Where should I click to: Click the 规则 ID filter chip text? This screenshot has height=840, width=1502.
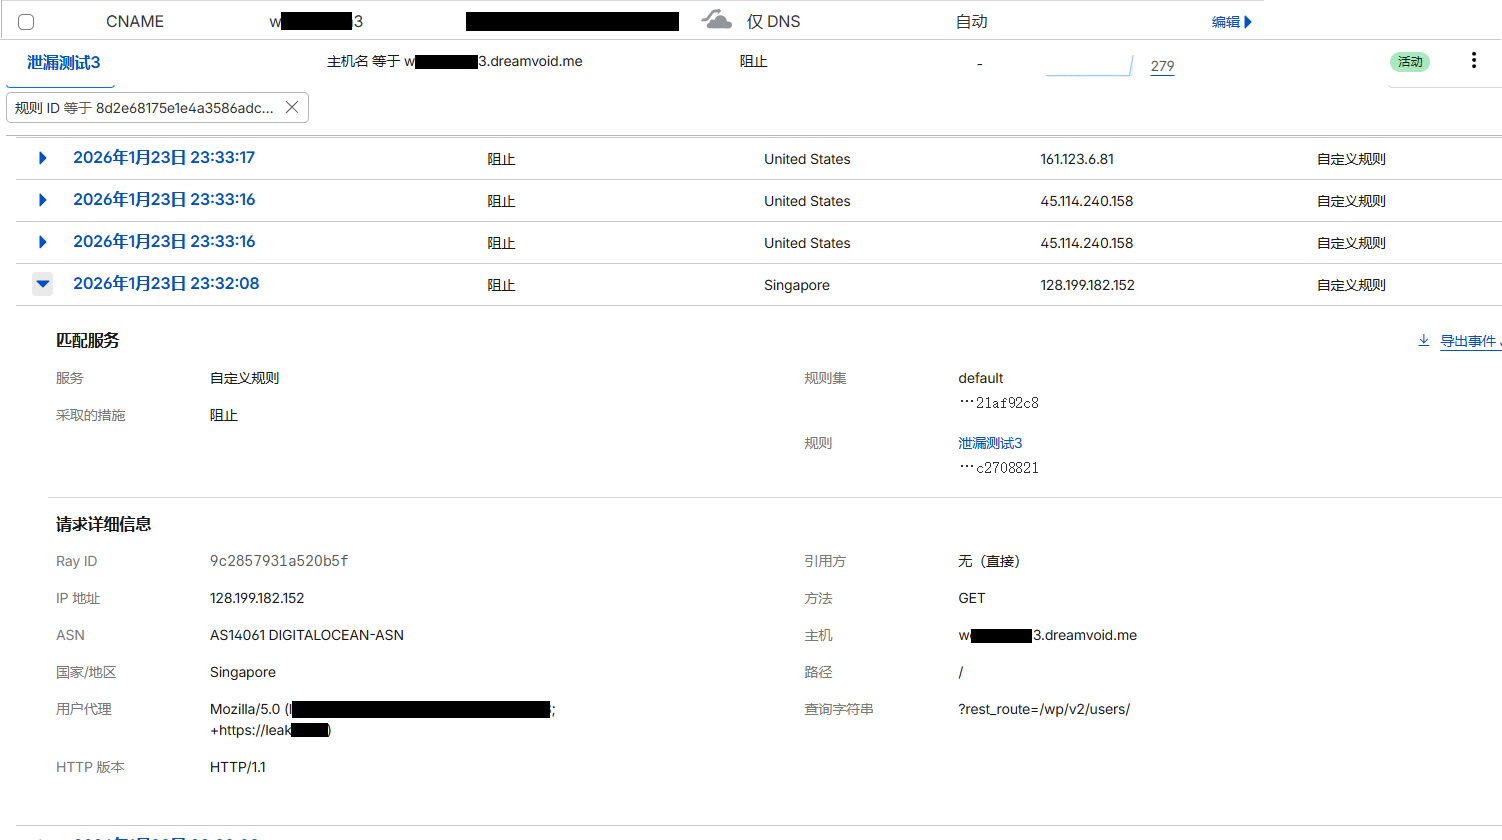(144, 108)
